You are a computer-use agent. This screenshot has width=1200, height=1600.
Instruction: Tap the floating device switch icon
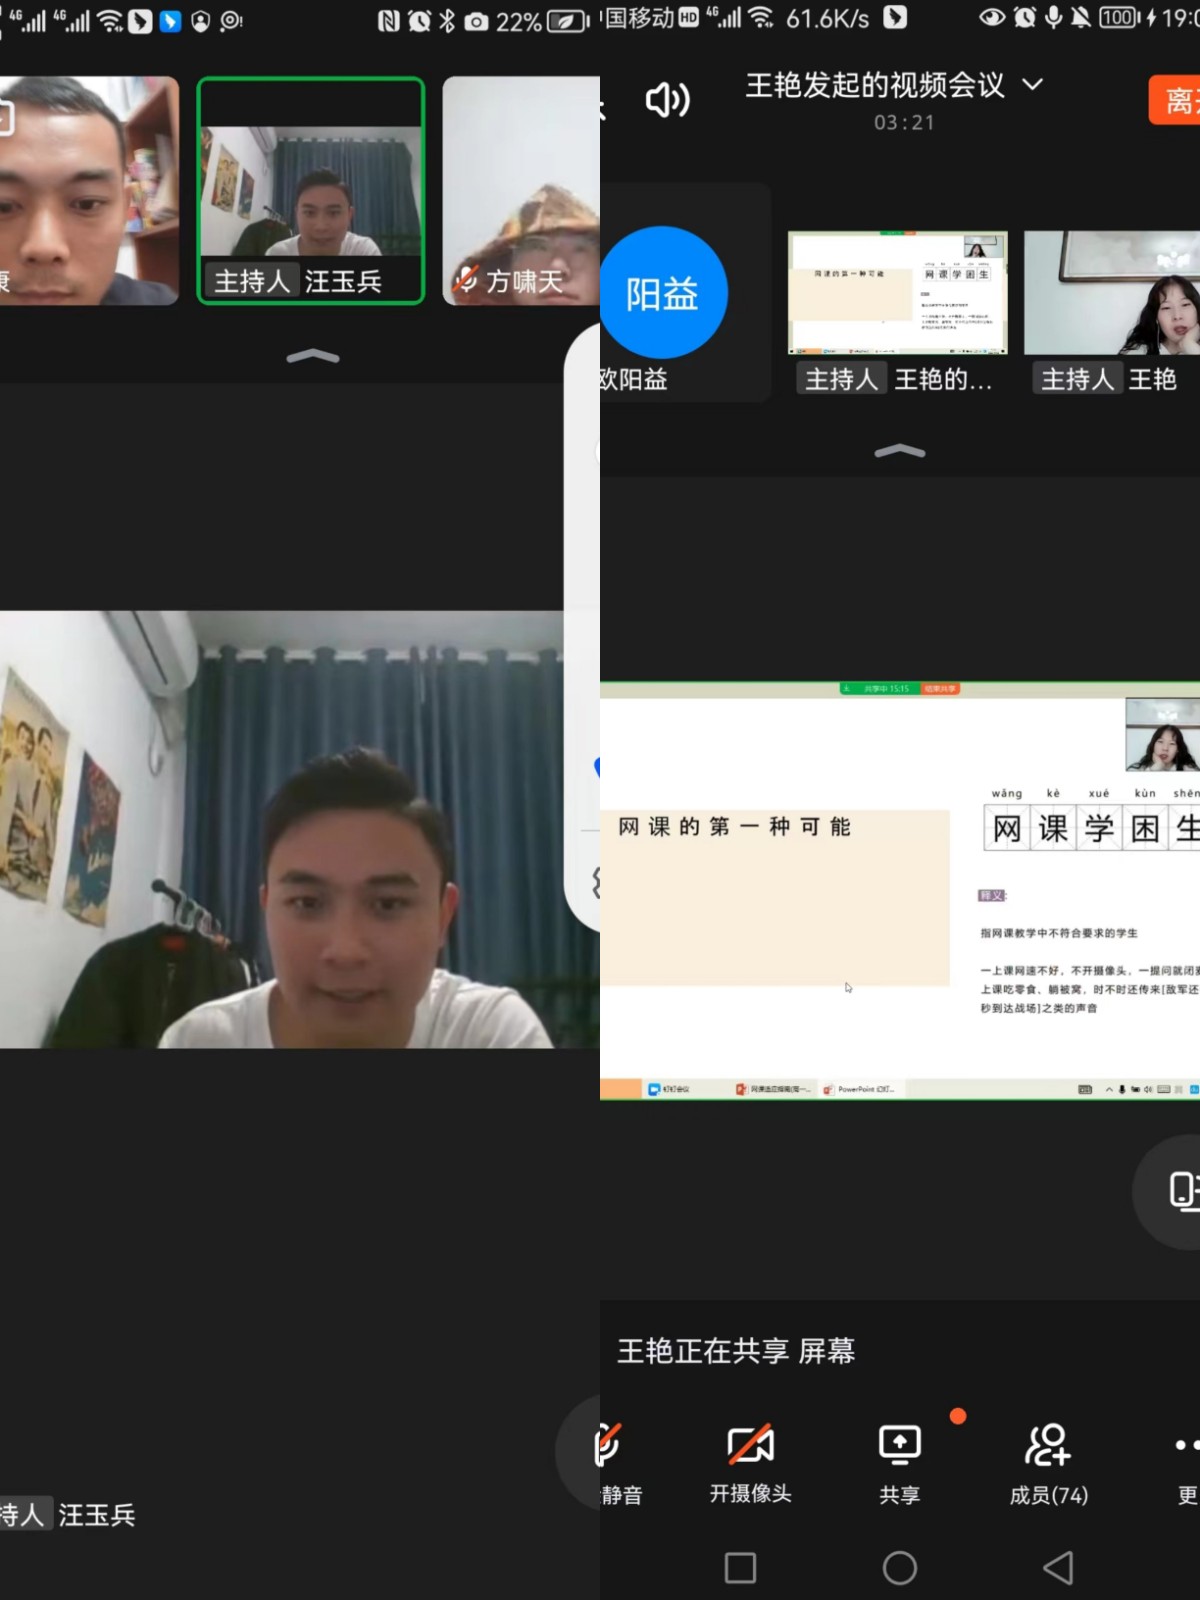click(1180, 1190)
